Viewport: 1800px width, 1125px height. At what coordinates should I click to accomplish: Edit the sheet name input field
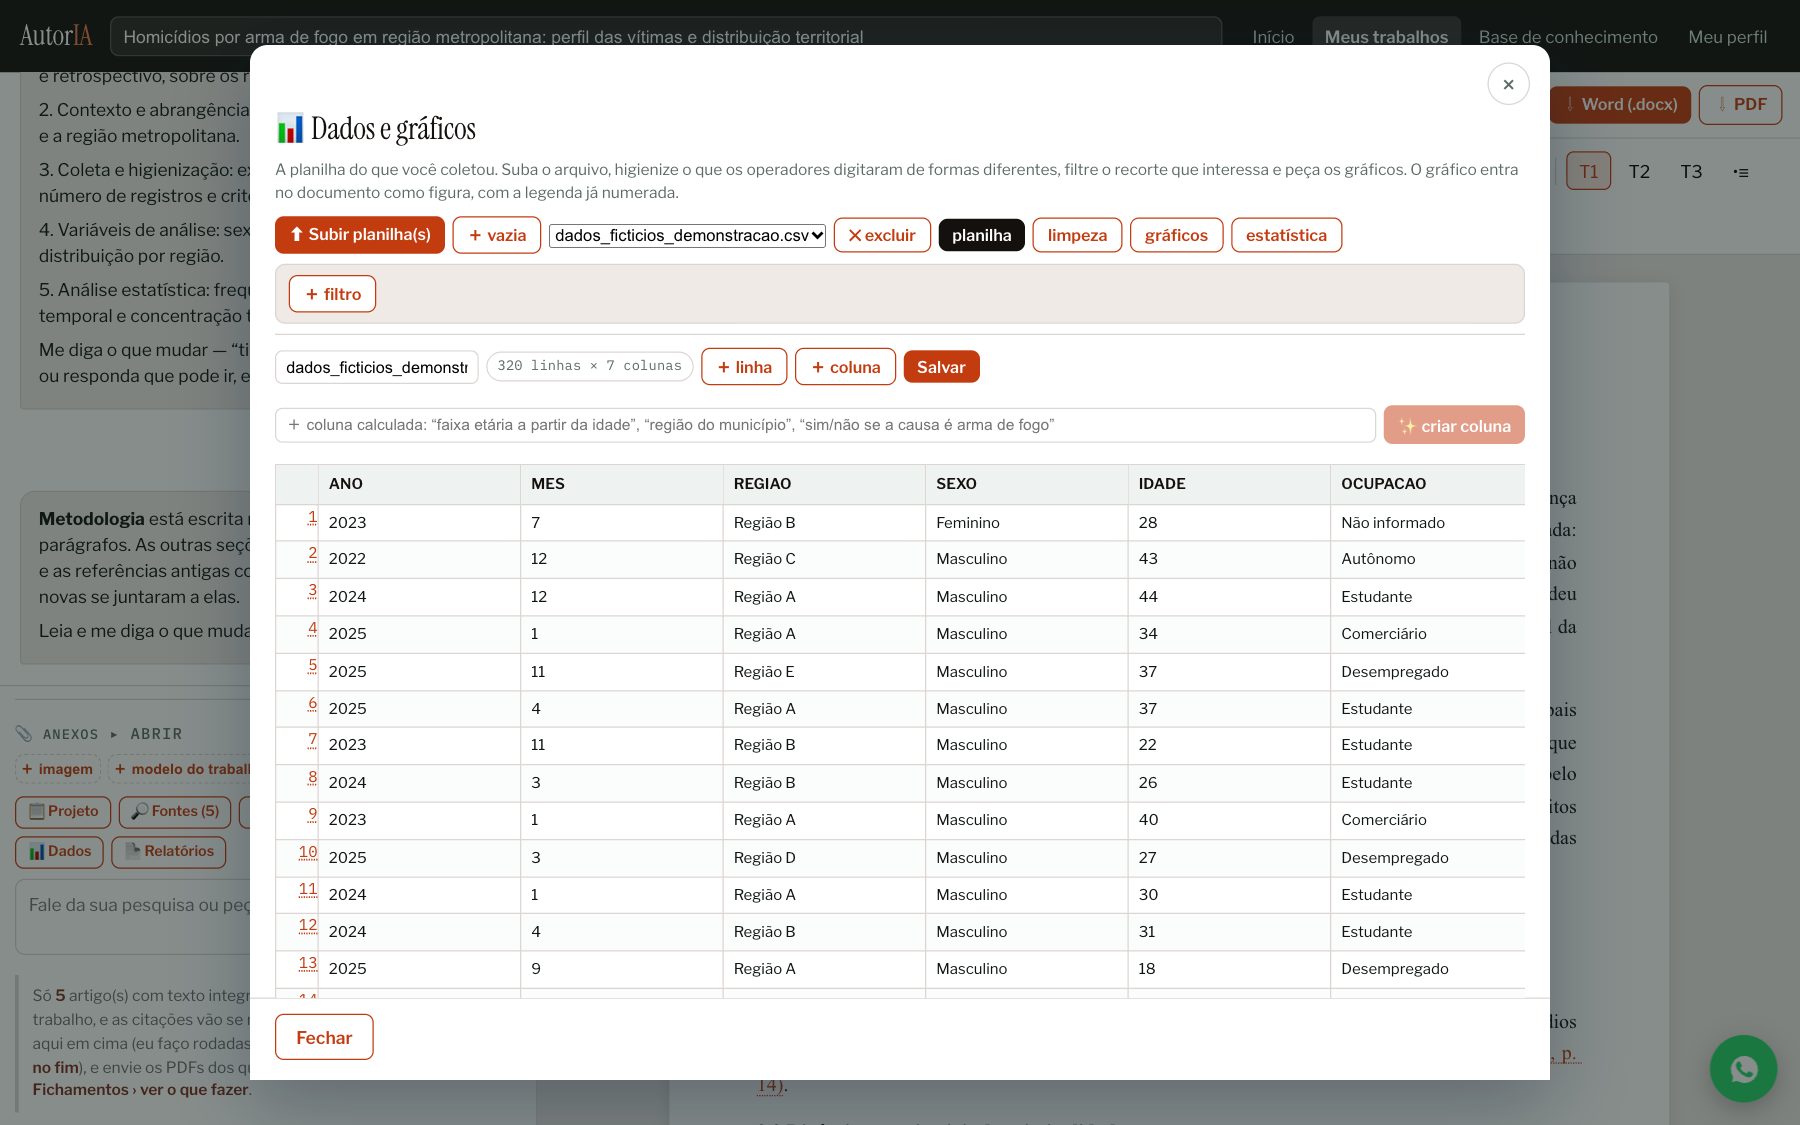tap(377, 367)
